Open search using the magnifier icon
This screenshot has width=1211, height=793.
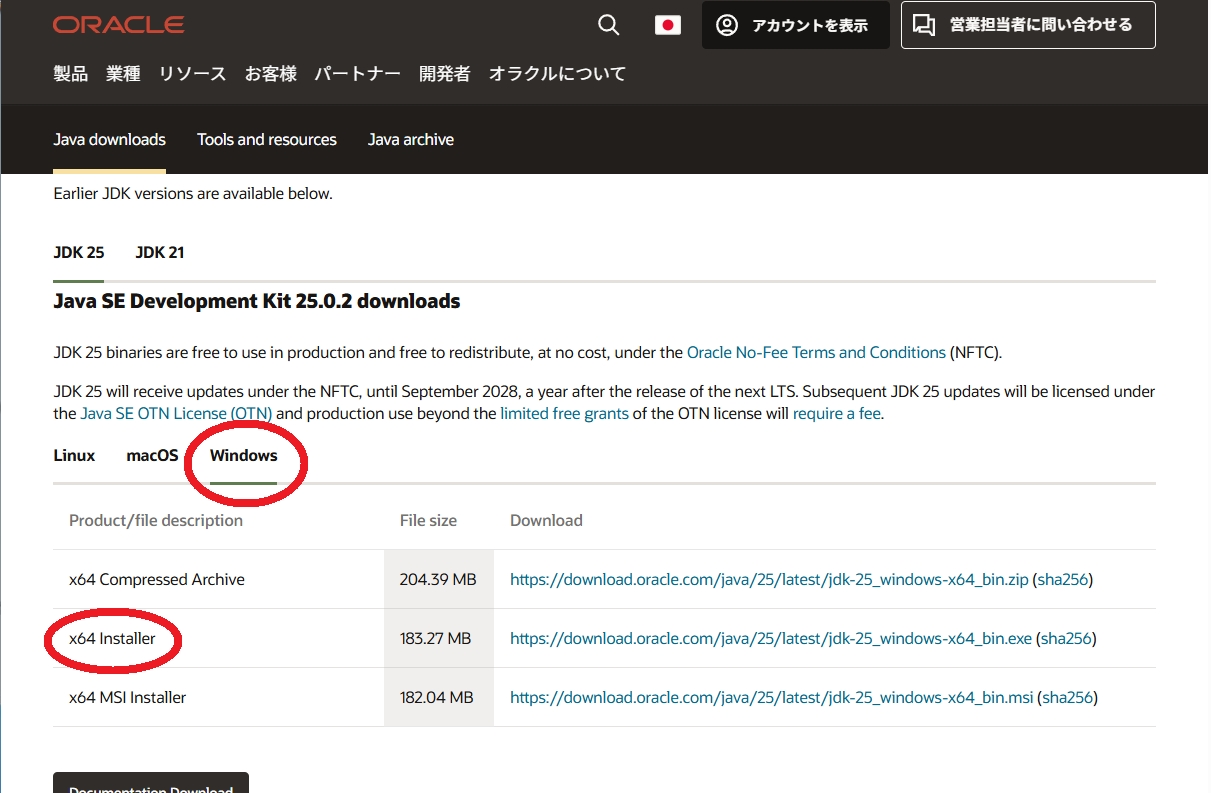coord(608,24)
